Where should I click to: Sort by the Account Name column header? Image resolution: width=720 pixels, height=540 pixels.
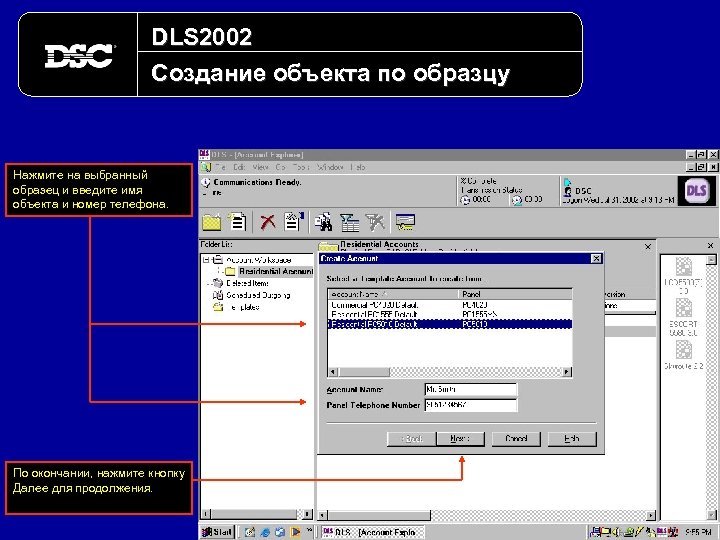(x=394, y=294)
